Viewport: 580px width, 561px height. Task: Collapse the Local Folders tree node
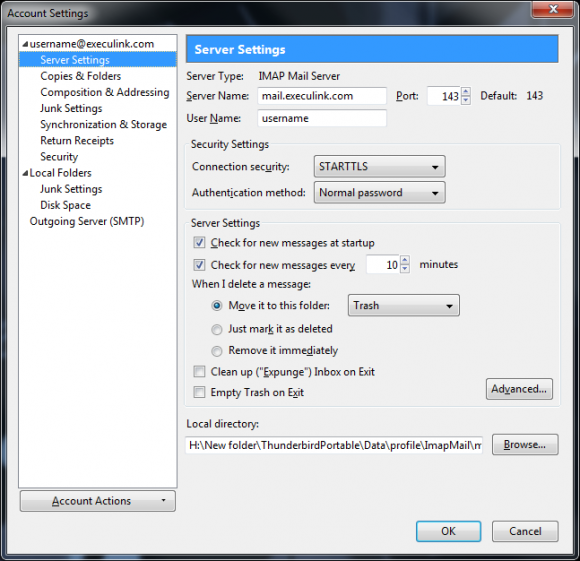pos(25,173)
